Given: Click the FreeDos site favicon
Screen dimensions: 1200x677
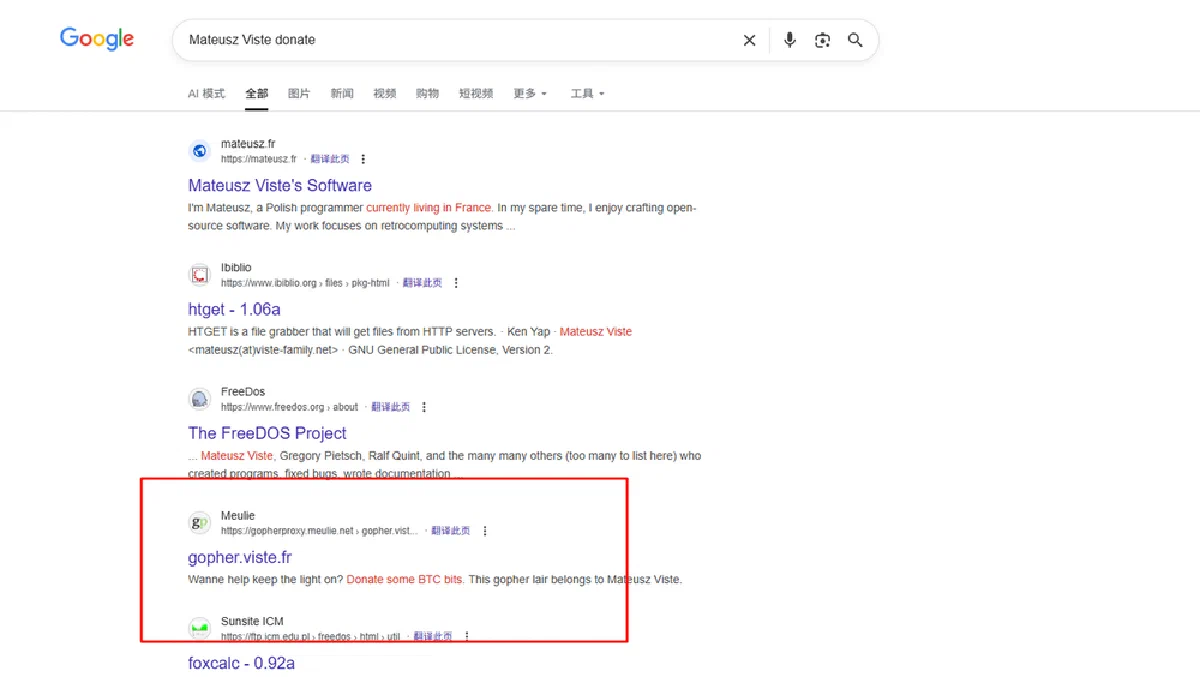Looking at the screenshot, I should [x=200, y=399].
